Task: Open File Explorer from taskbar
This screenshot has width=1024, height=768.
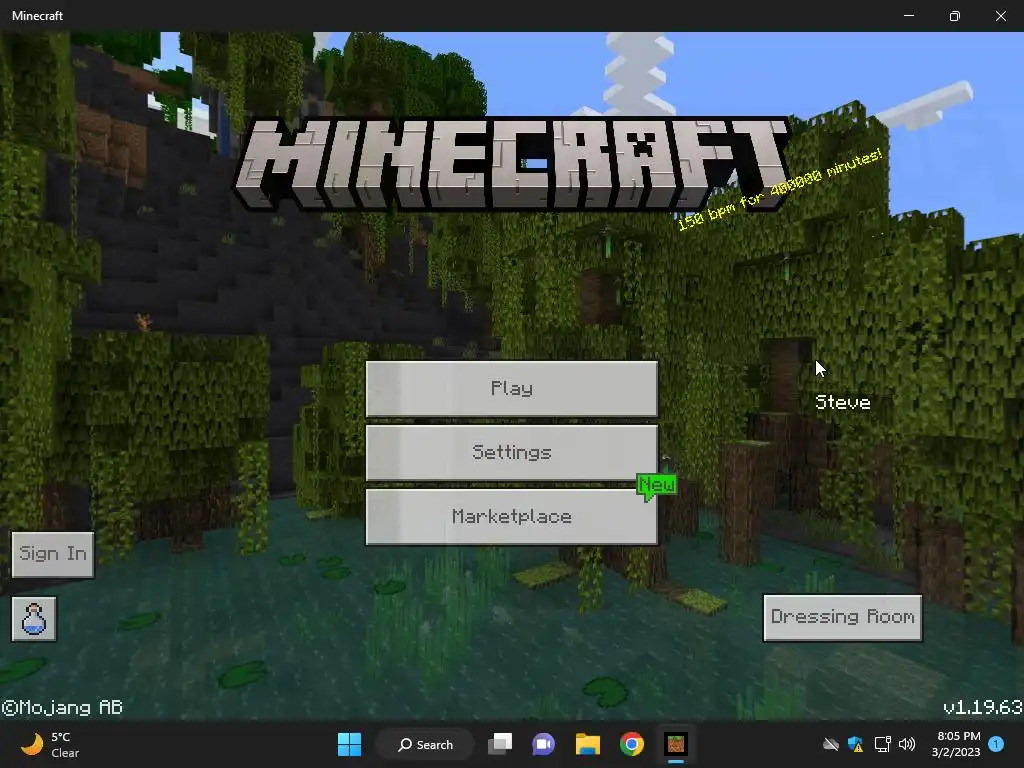Action: (x=588, y=744)
